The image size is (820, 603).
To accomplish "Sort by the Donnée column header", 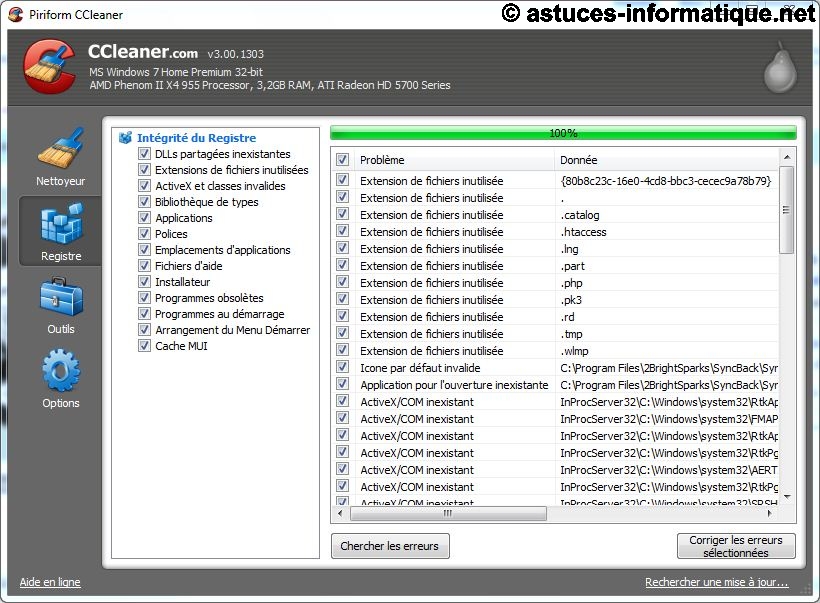I will [x=667, y=160].
